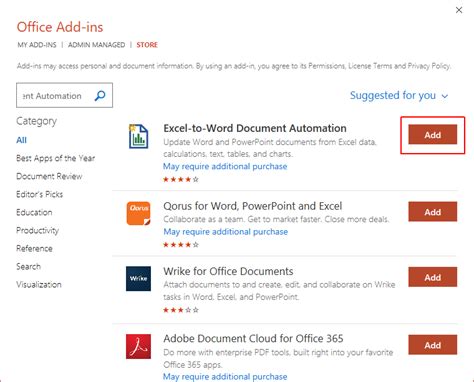Open Excel-to-Word Document Automation title
This screenshot has height=382, width=474.
click(x=255, y=128)
